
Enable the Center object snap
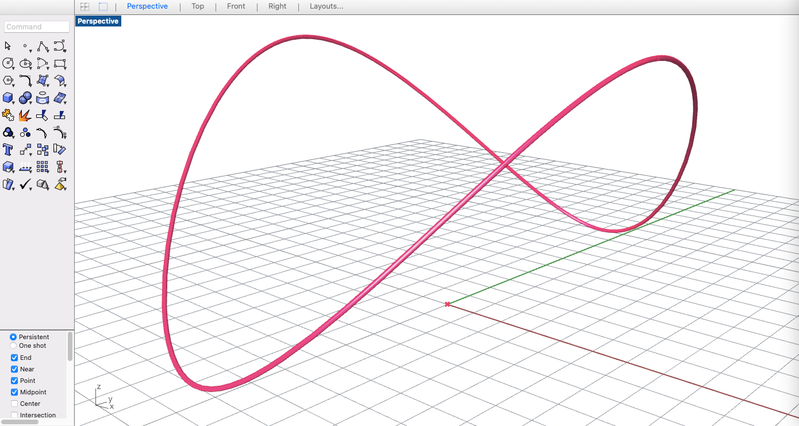pyautogui.click(x=14, y=404)
